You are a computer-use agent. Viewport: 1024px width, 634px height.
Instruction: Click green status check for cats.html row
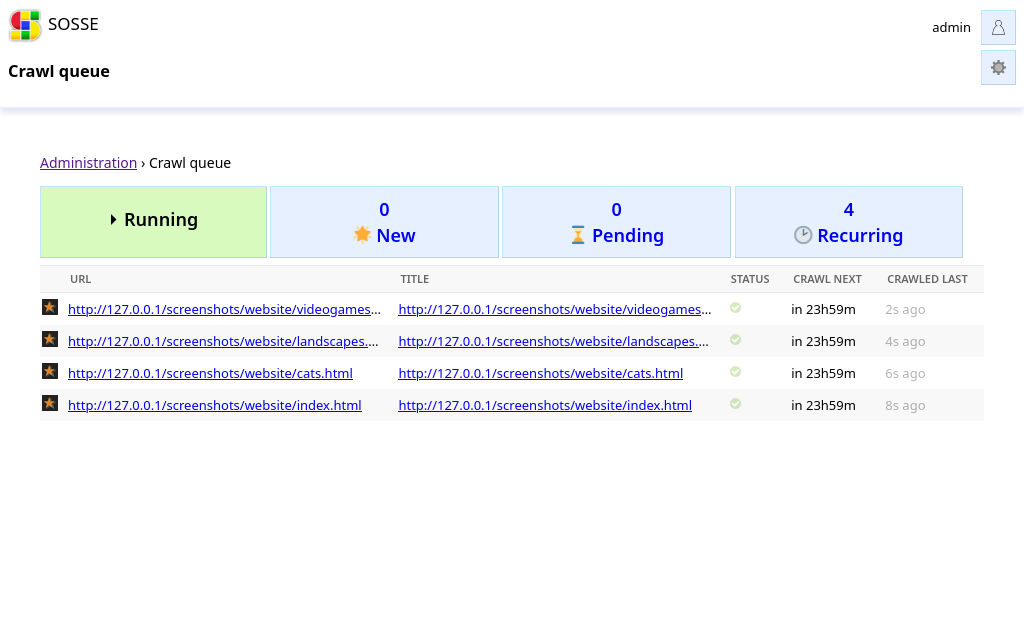pos(735,372)
